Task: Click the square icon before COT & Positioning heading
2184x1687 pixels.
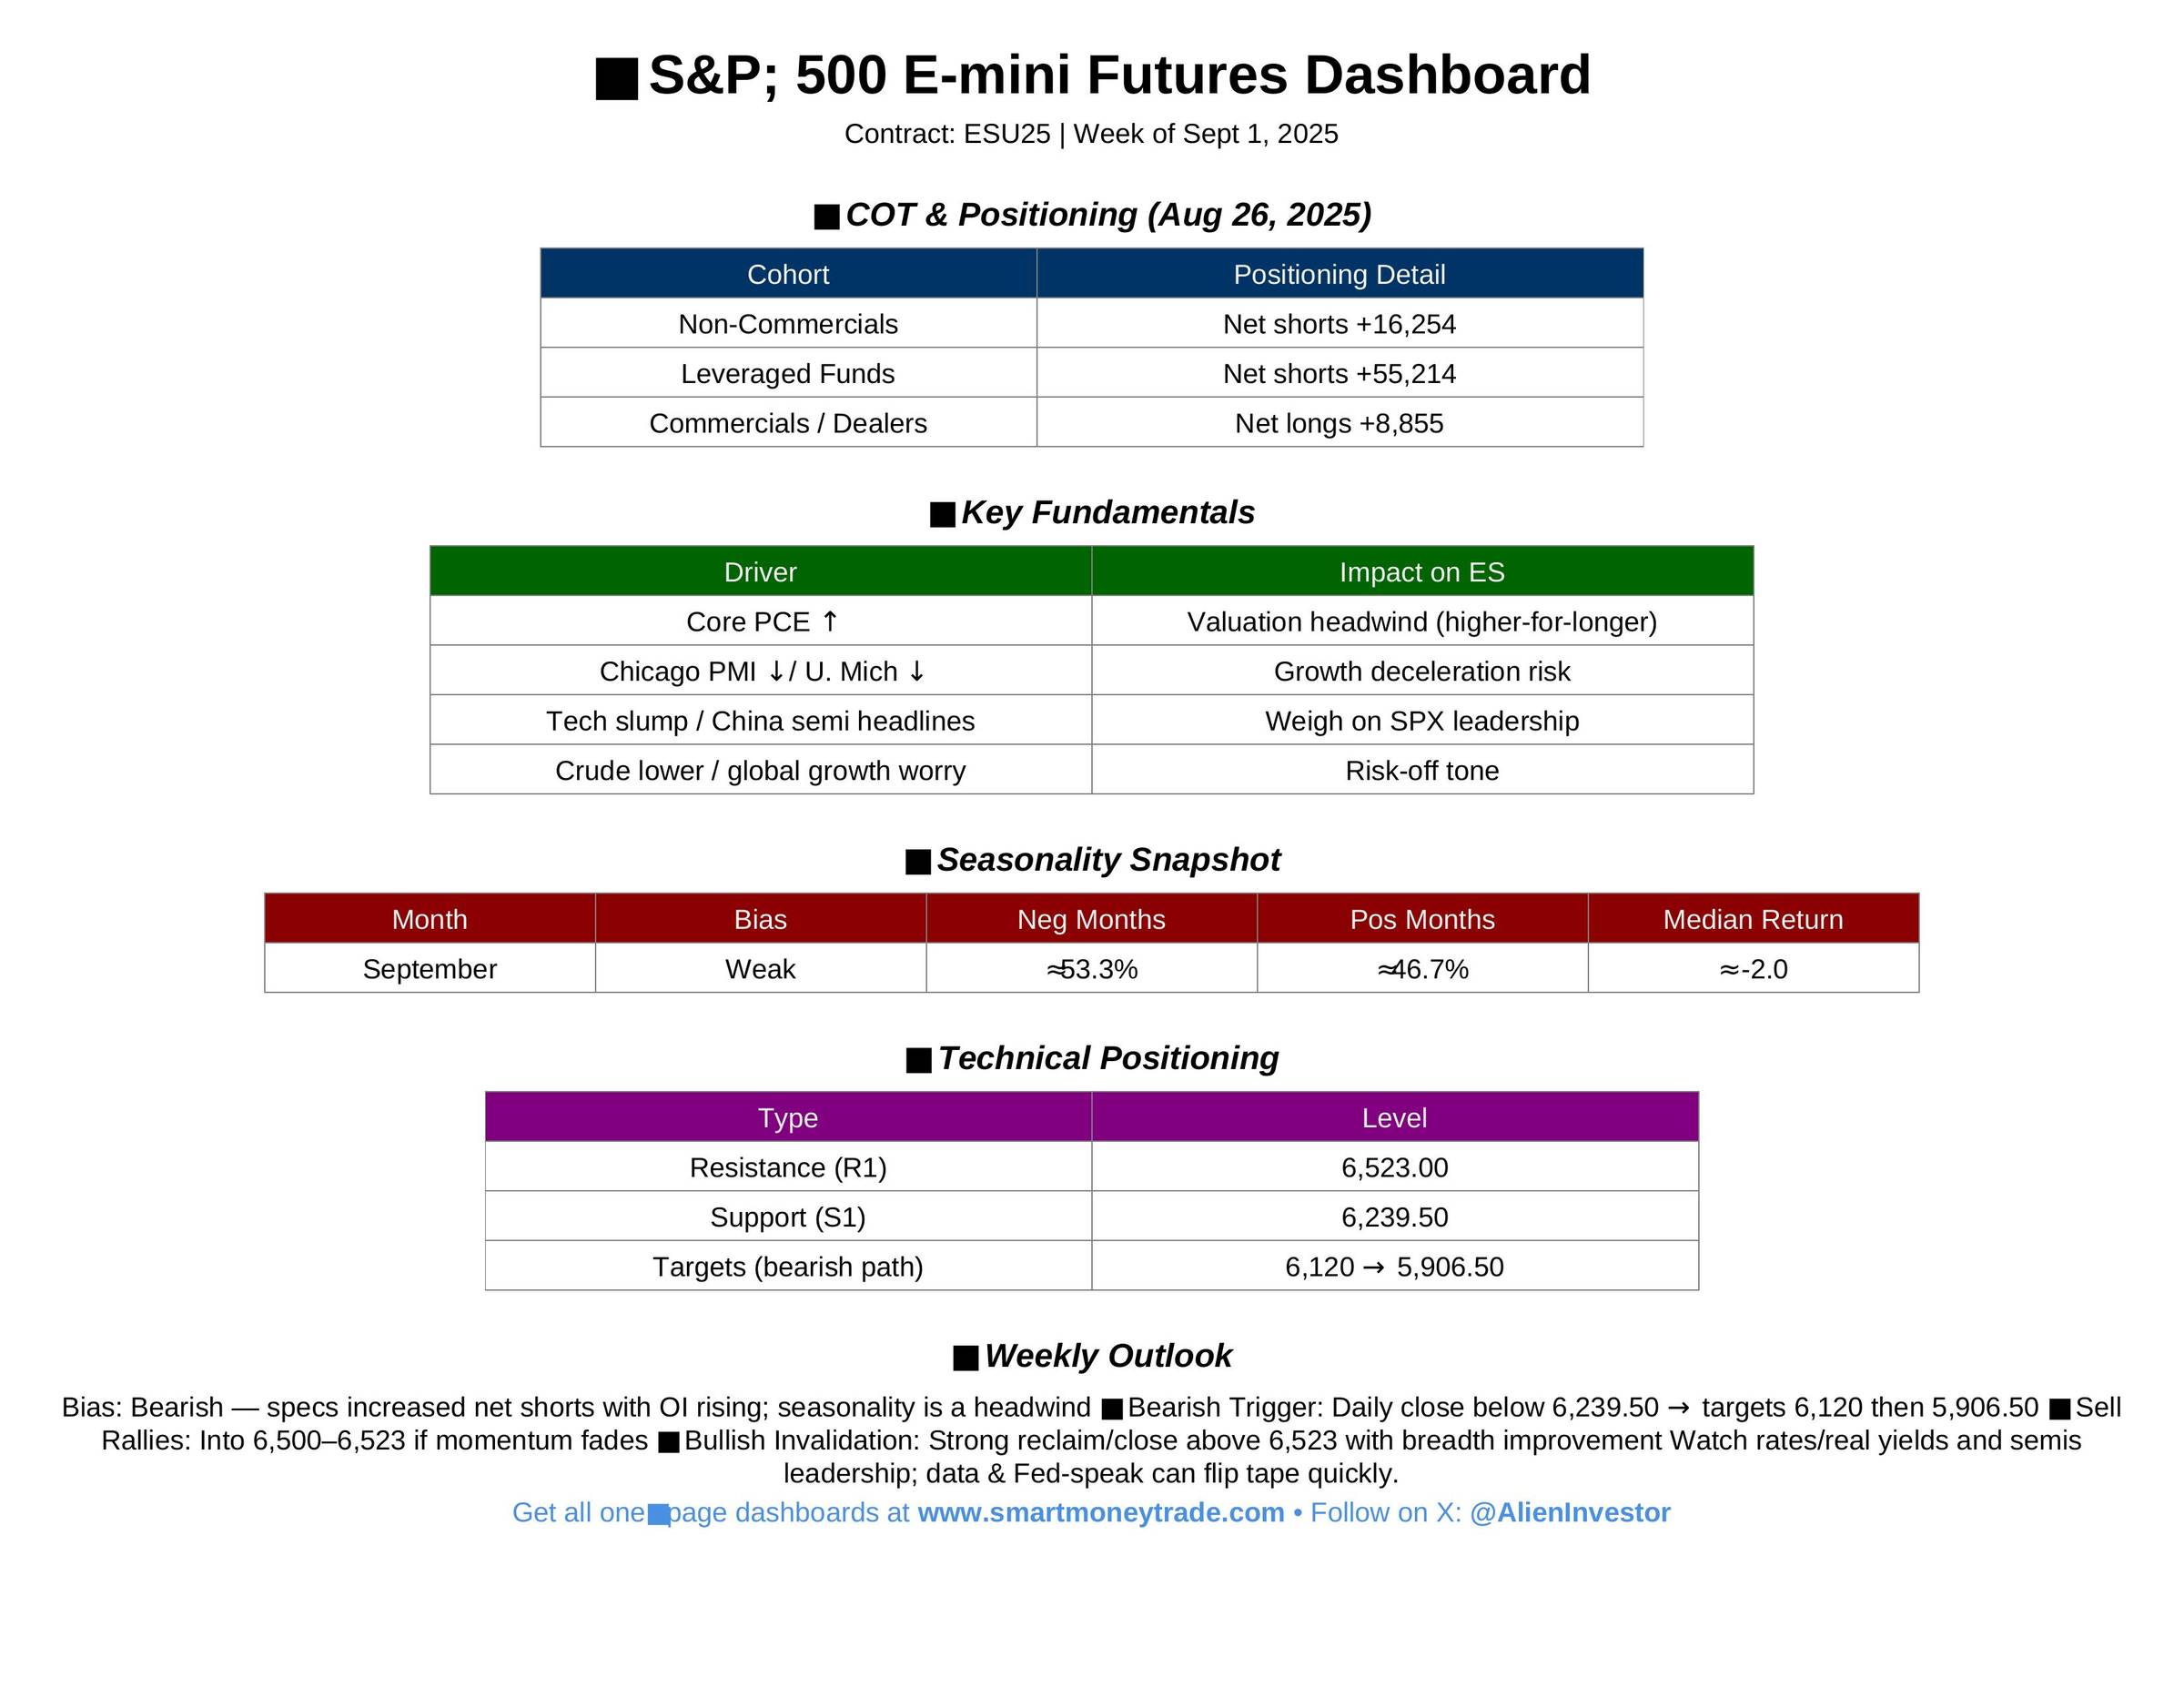Action: pos(826,217)
